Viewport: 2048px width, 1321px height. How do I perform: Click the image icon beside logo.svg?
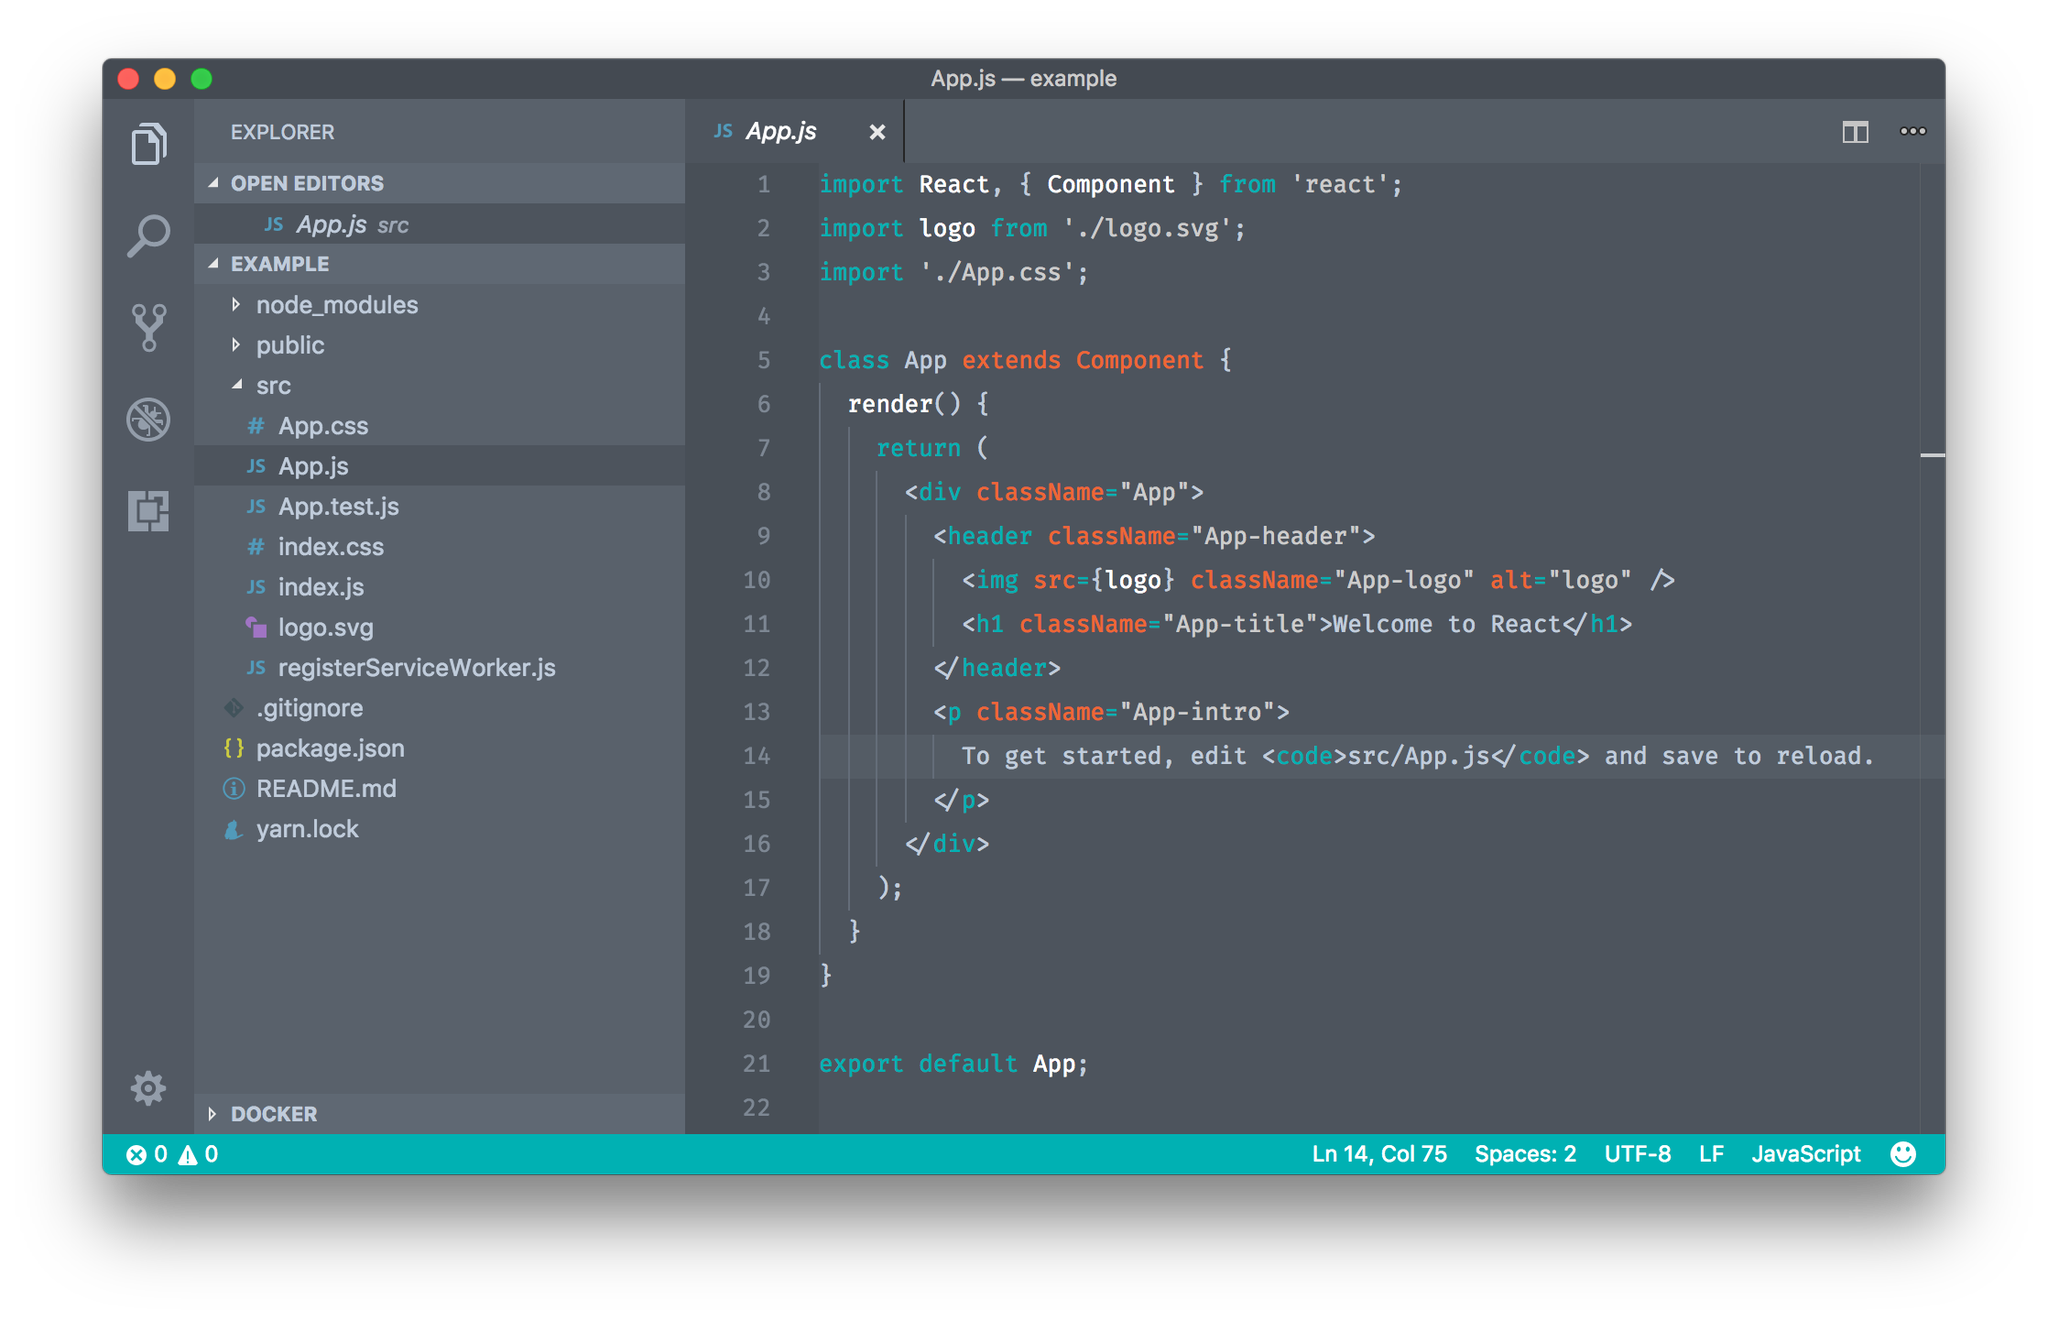click(x=256, y=627)
